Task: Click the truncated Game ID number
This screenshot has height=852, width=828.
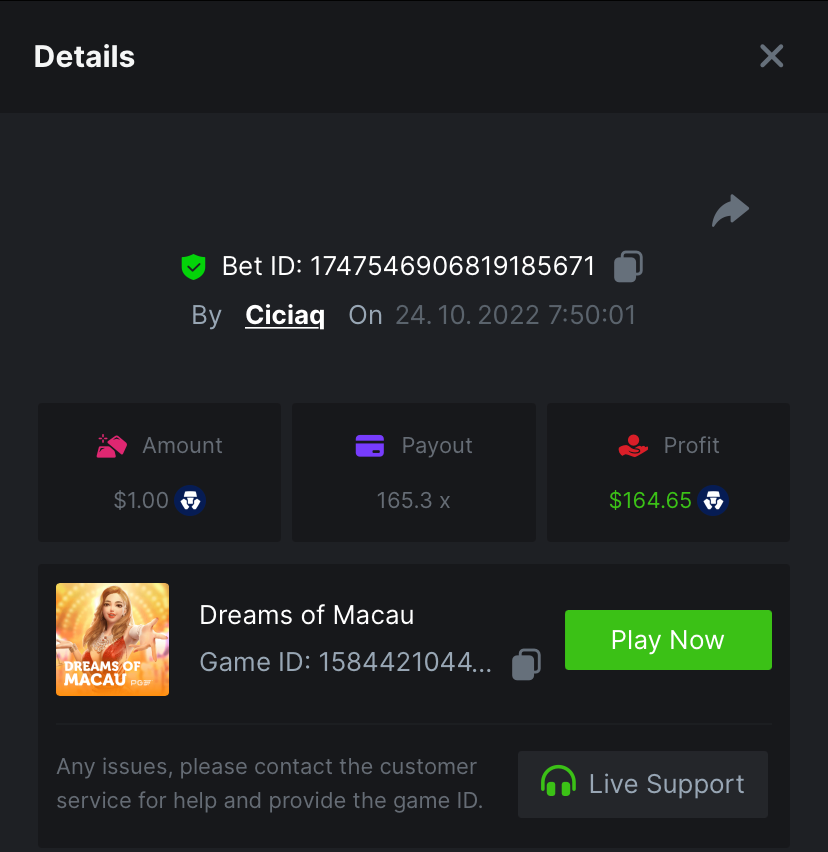Action: (x=405, y=663)
